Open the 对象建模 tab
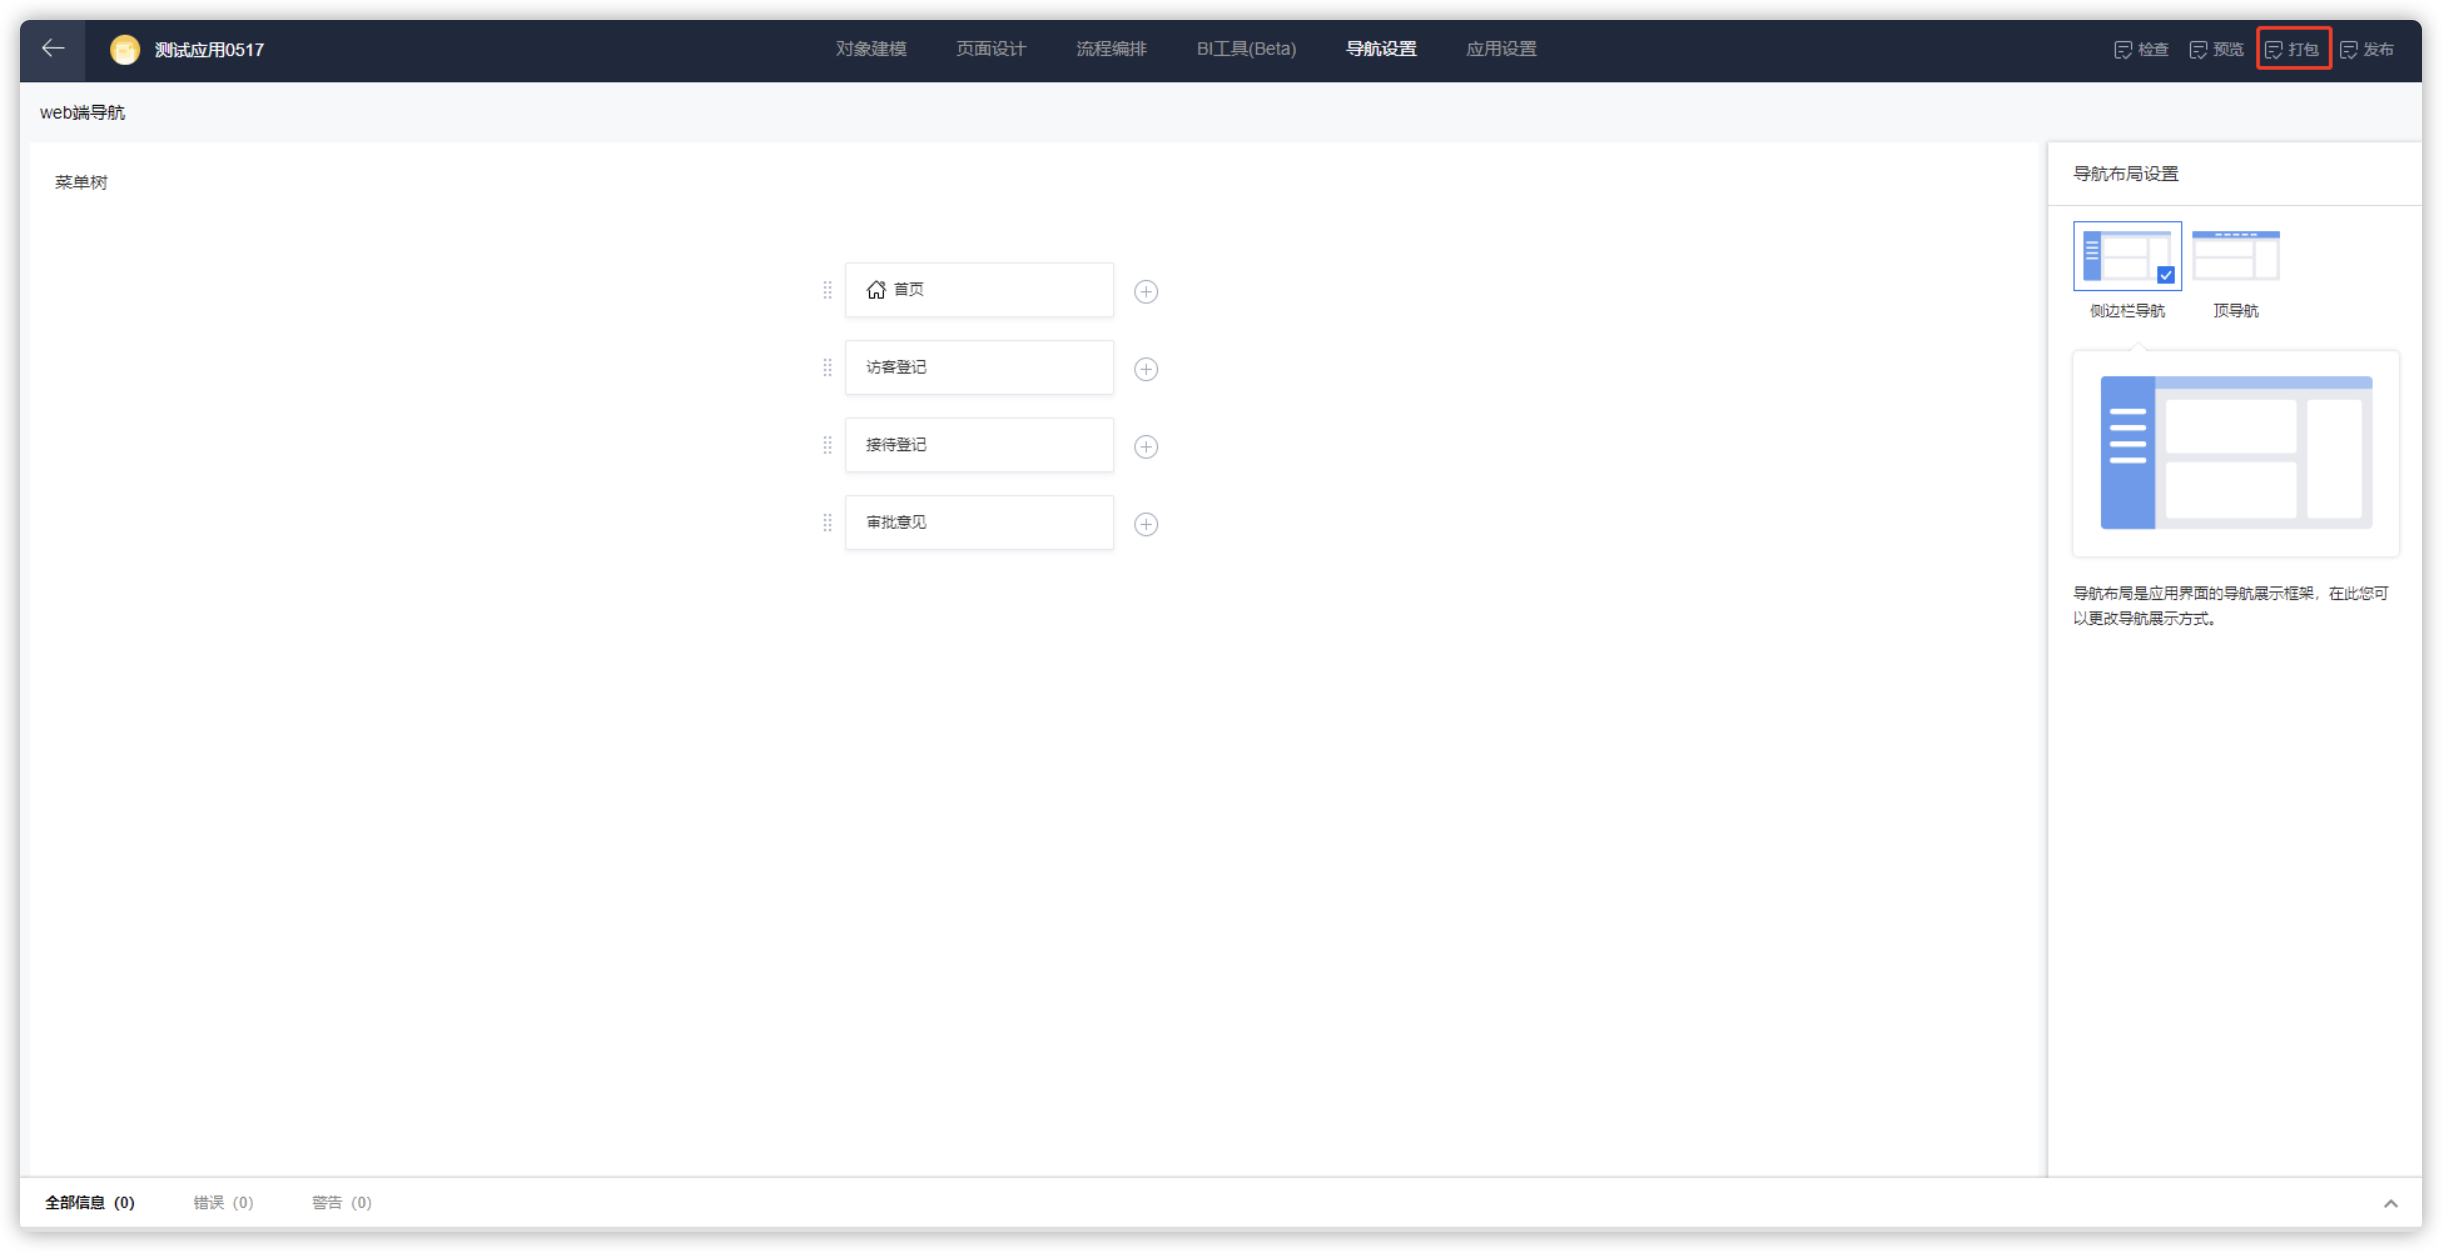2442x1252 pixels. point(871,49)
